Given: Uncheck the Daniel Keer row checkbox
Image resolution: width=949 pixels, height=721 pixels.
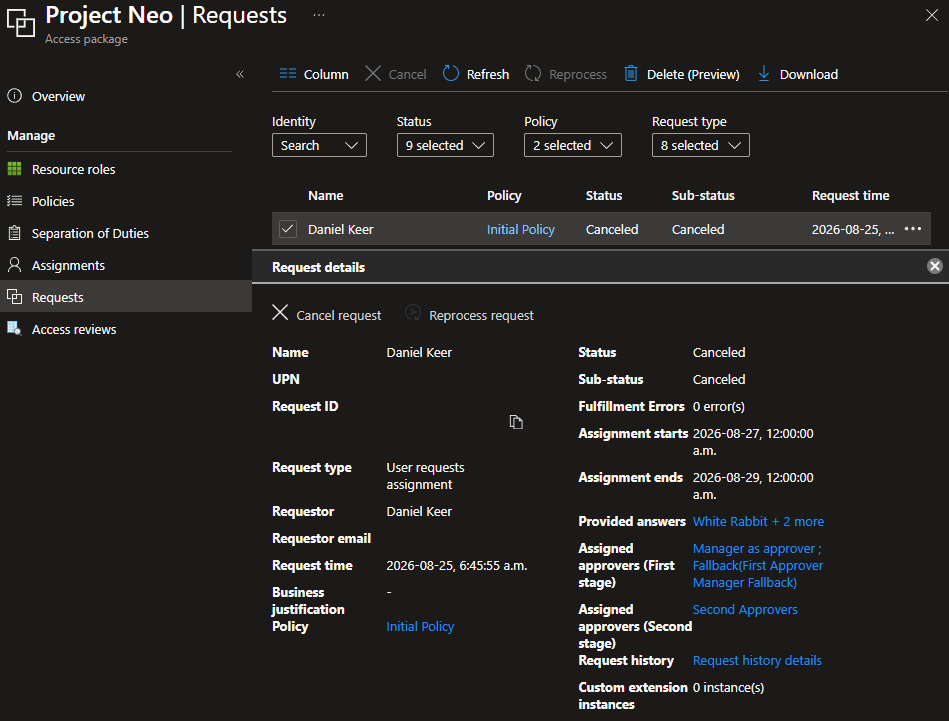Looking at the screenshot, I should pos(287,229).
